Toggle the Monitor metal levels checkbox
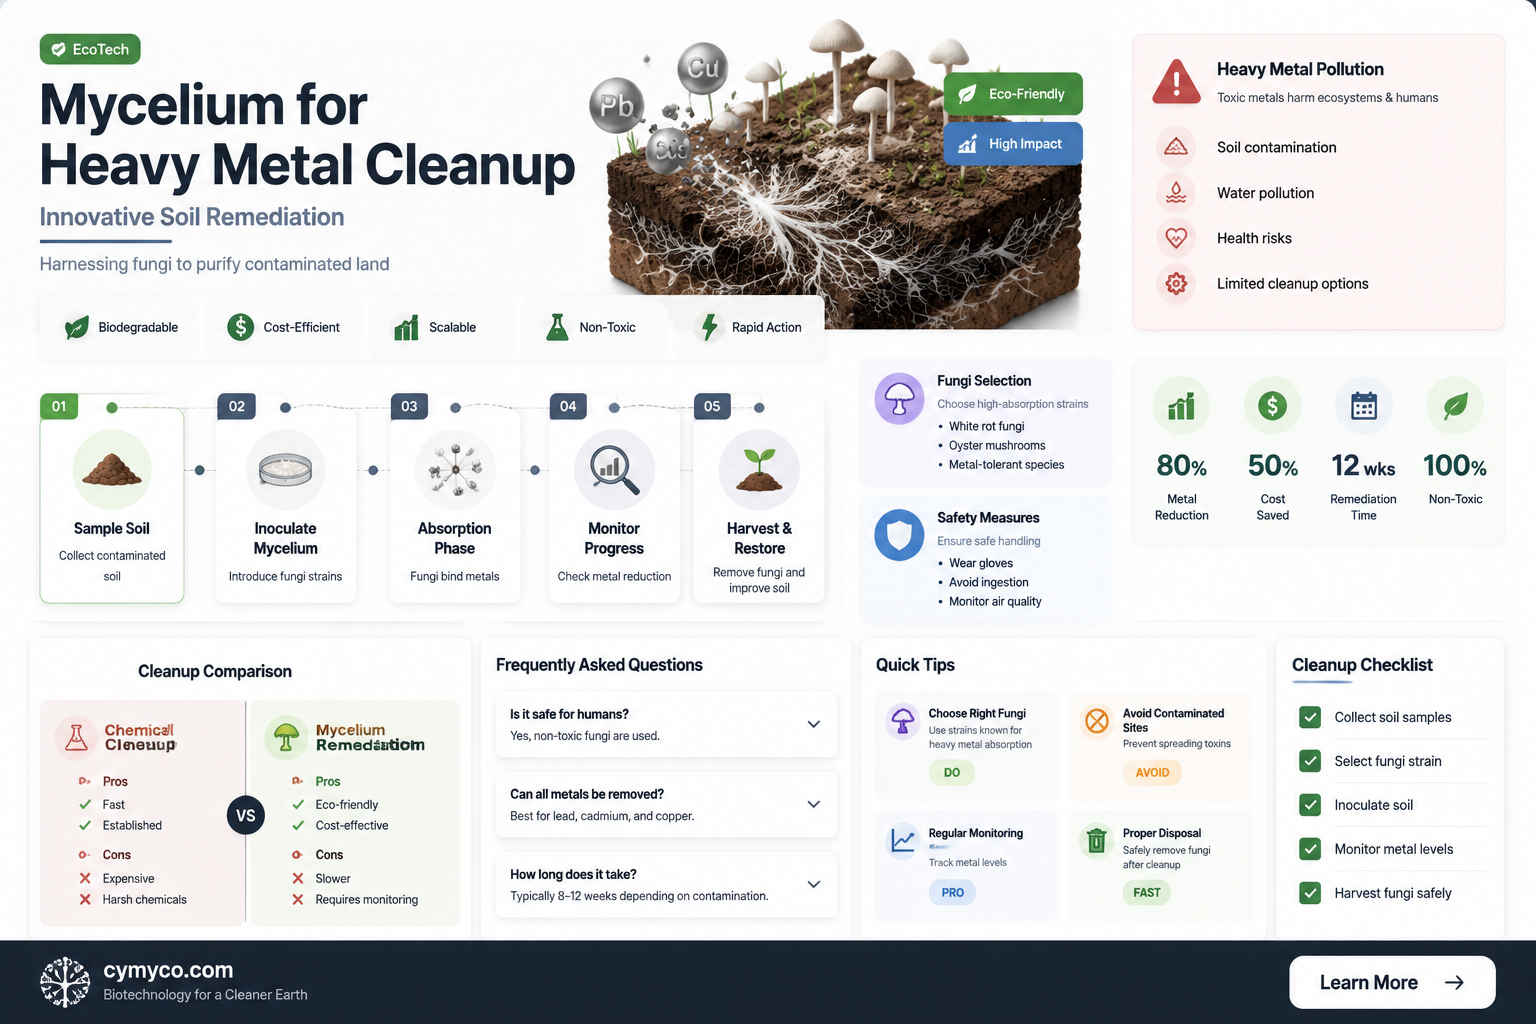1536x1024 pixels. [1310, 849]
